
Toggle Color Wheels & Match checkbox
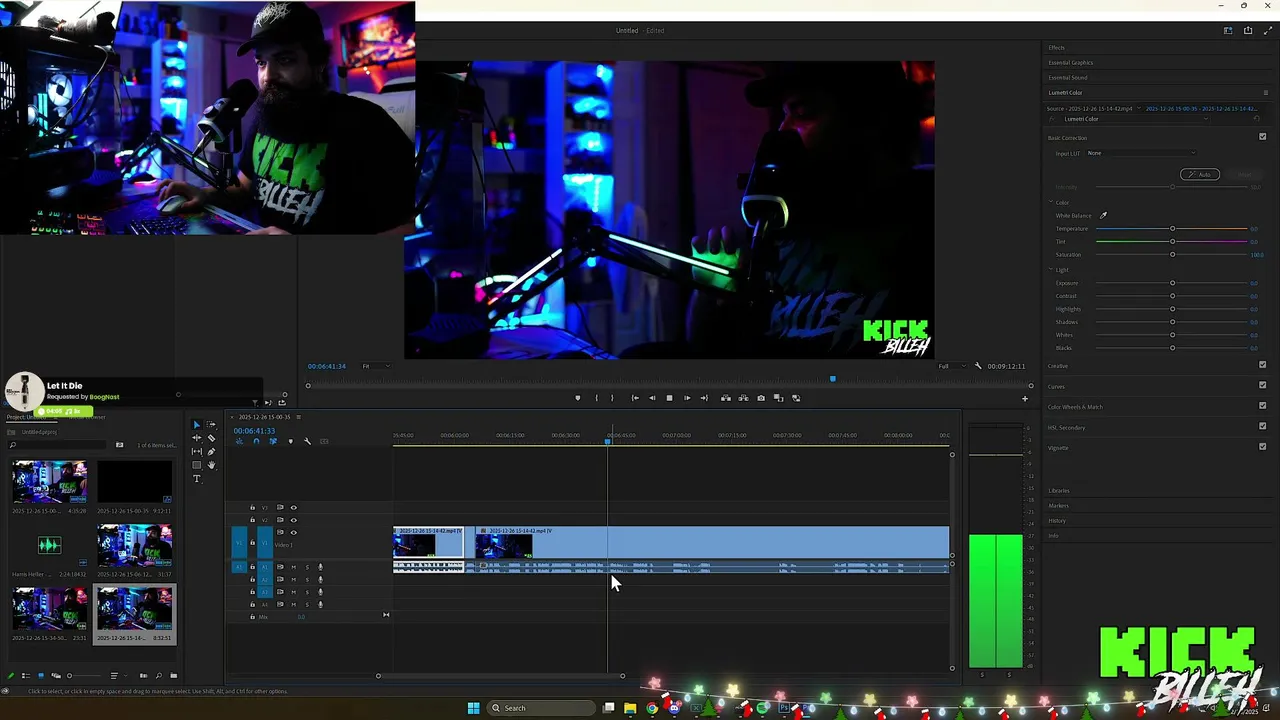tap(1262, 406)
